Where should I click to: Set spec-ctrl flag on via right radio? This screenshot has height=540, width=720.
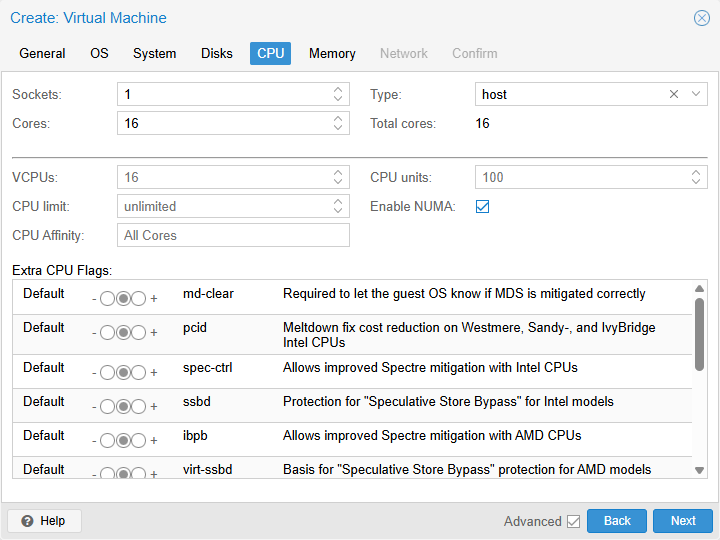tap(139, 373)
